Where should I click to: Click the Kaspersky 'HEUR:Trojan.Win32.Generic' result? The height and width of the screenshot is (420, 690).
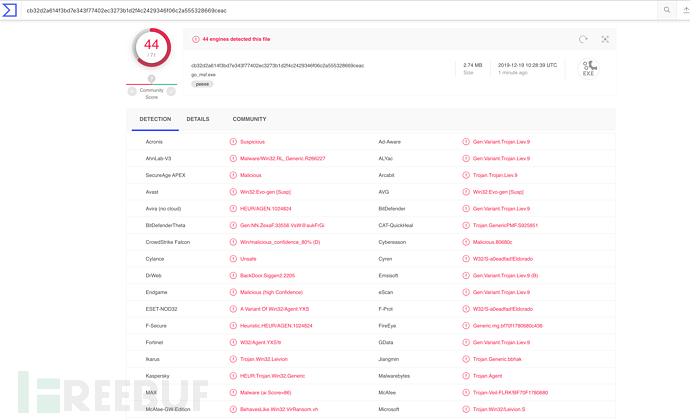tap(272, 376)
